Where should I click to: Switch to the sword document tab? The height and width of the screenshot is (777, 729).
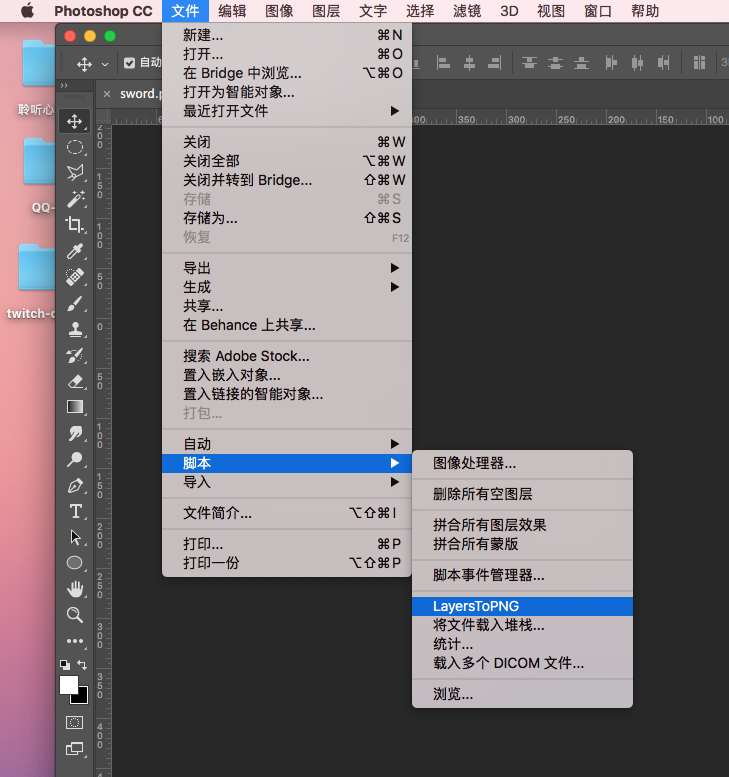click(141, 94)
